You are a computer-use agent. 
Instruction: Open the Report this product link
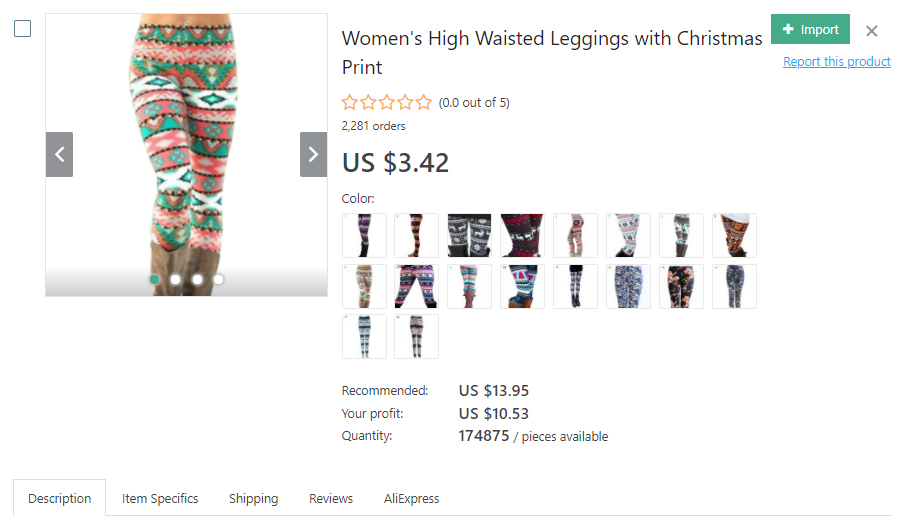[x=836, y=62]
